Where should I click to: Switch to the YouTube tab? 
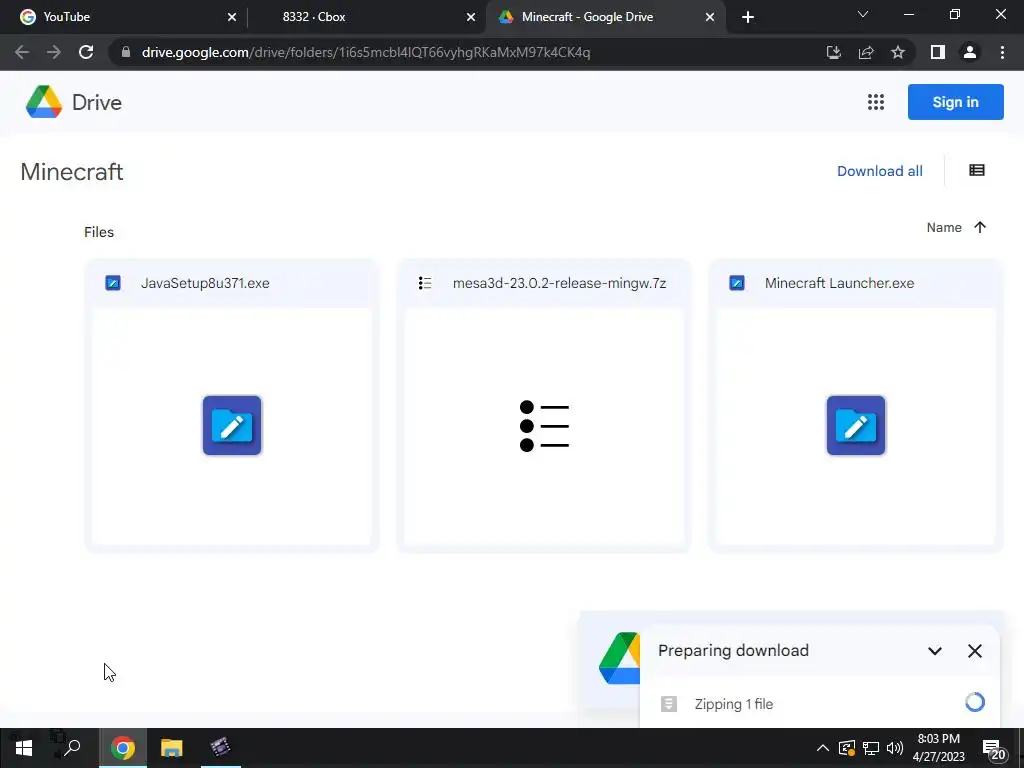pyautogui.click(x=126, y=17)
